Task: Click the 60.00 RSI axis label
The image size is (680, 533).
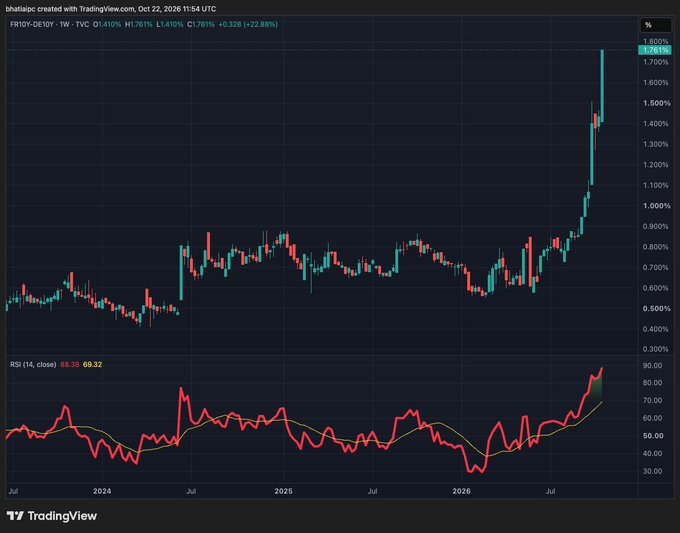Action: tap(653, 418)
